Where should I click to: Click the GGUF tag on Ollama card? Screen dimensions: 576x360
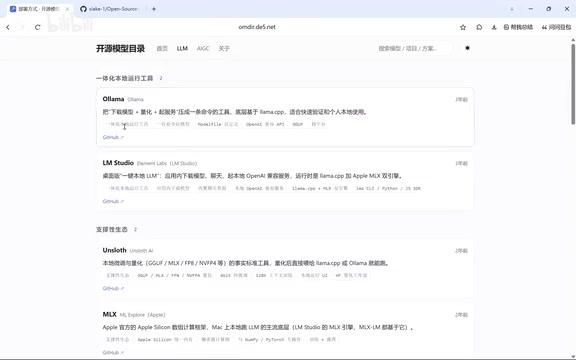(298, 124)
